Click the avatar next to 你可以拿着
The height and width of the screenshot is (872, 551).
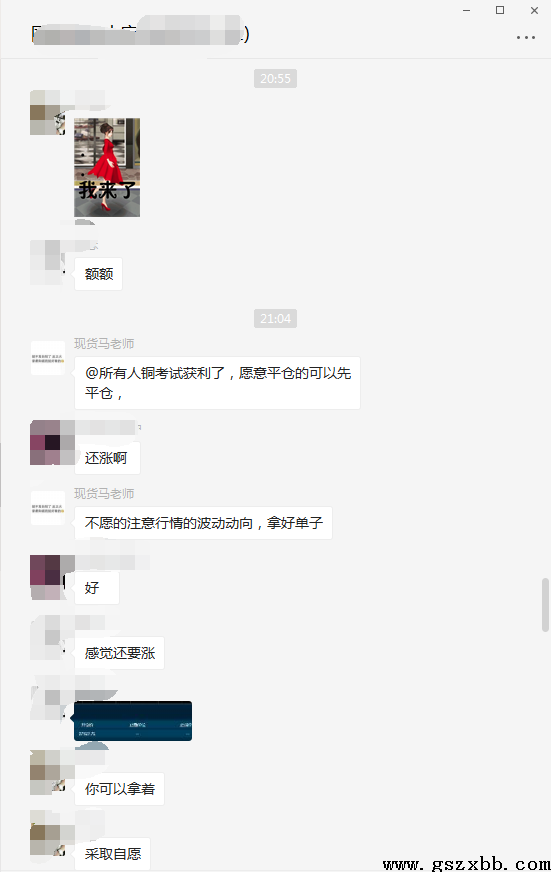tap(48, 772)
